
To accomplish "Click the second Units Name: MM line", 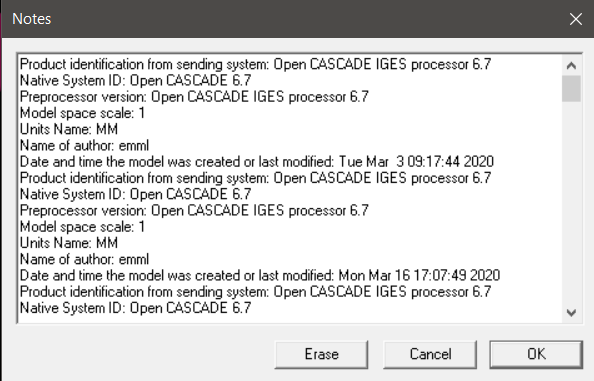I will pos(69,243).
